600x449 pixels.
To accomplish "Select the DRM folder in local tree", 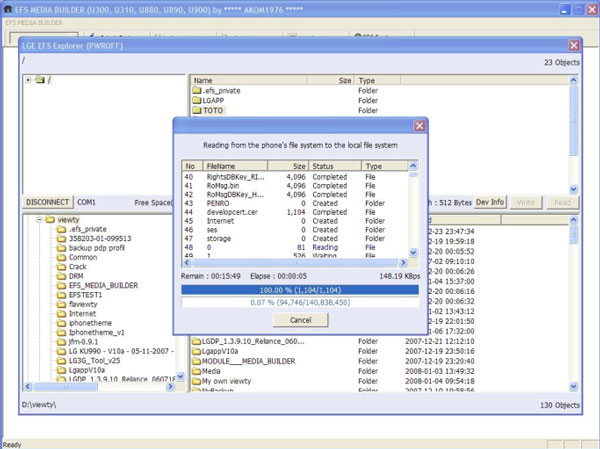I will [75, 276].
